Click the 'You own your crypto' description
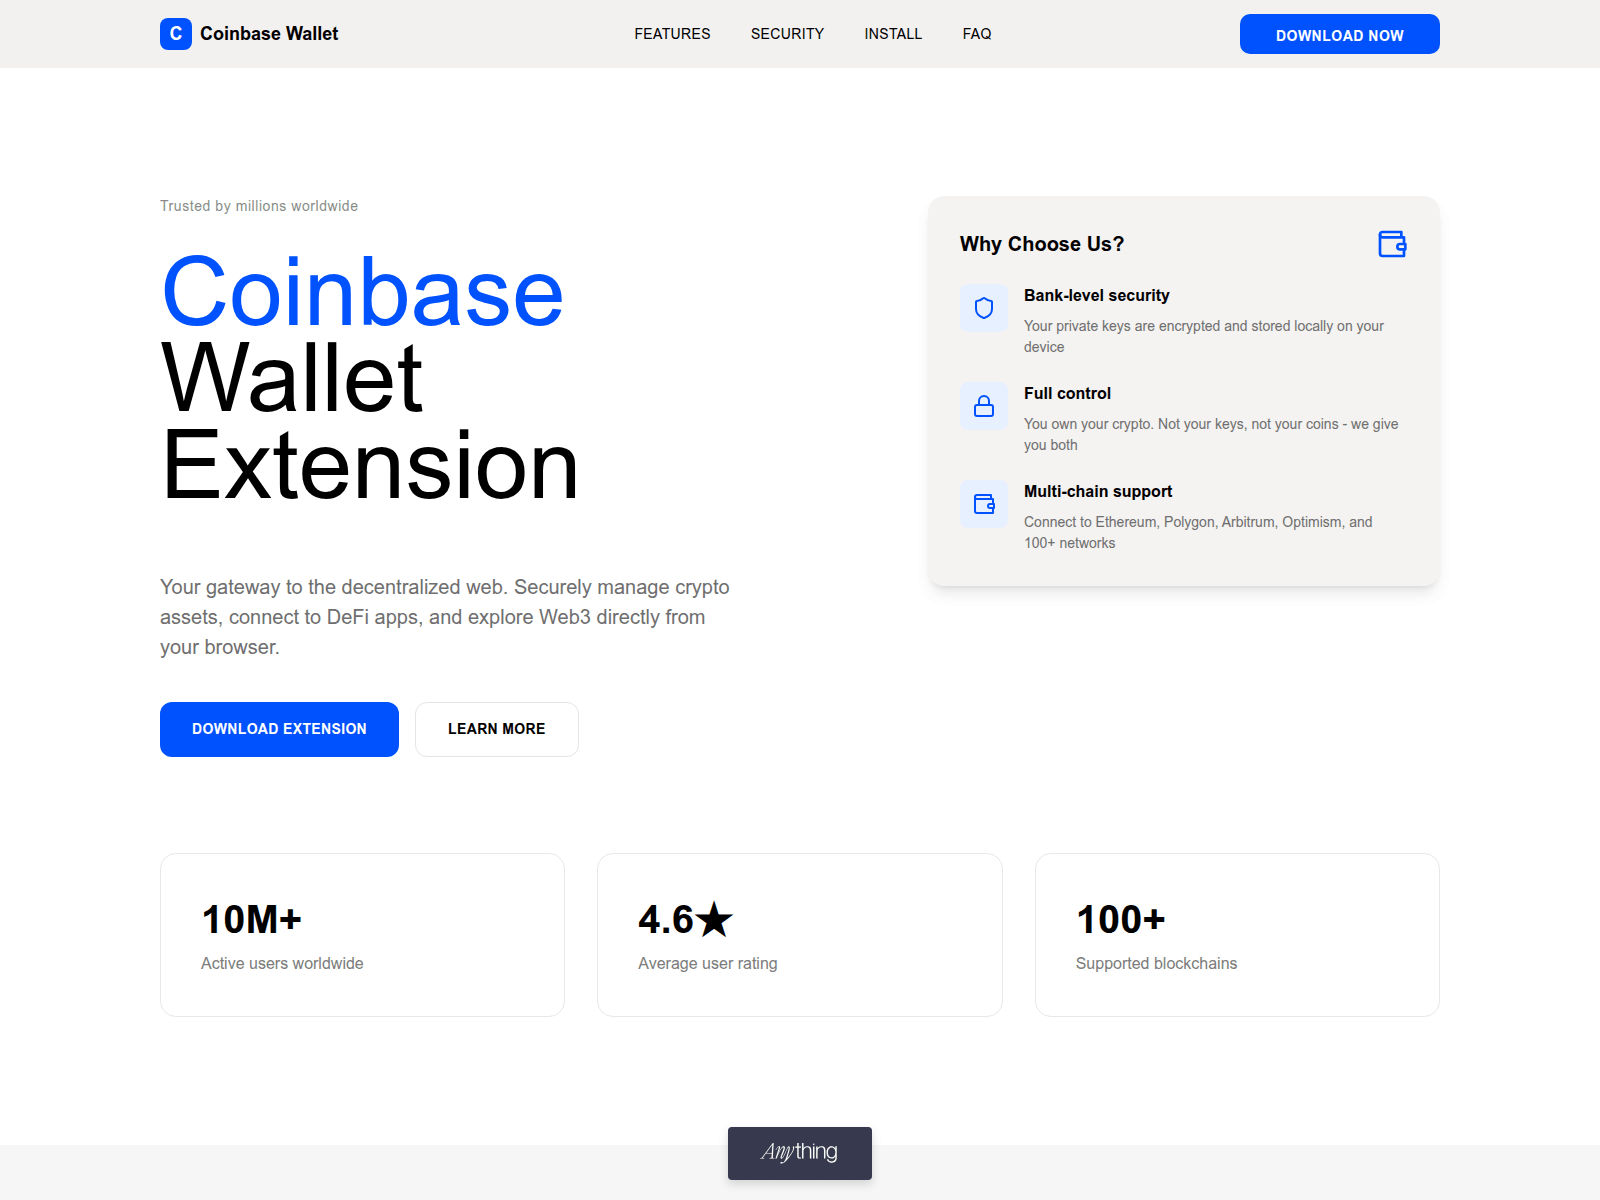This screenshot has width=1600, height=1200. 1211,434
